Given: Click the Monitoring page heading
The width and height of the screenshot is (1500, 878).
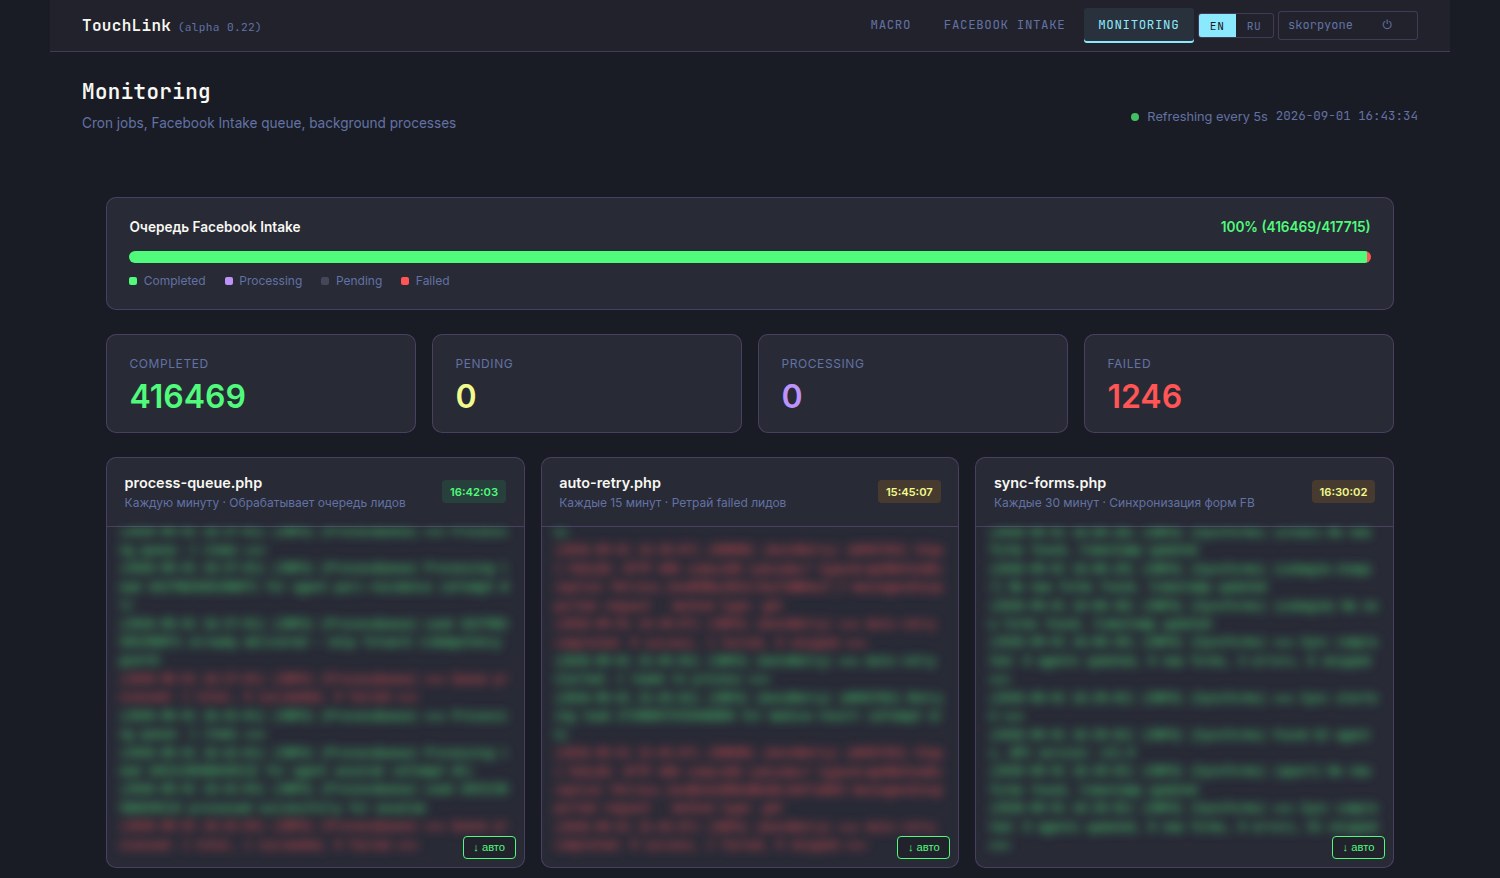Looking at the screenshot, I should [x=146, y=92].
